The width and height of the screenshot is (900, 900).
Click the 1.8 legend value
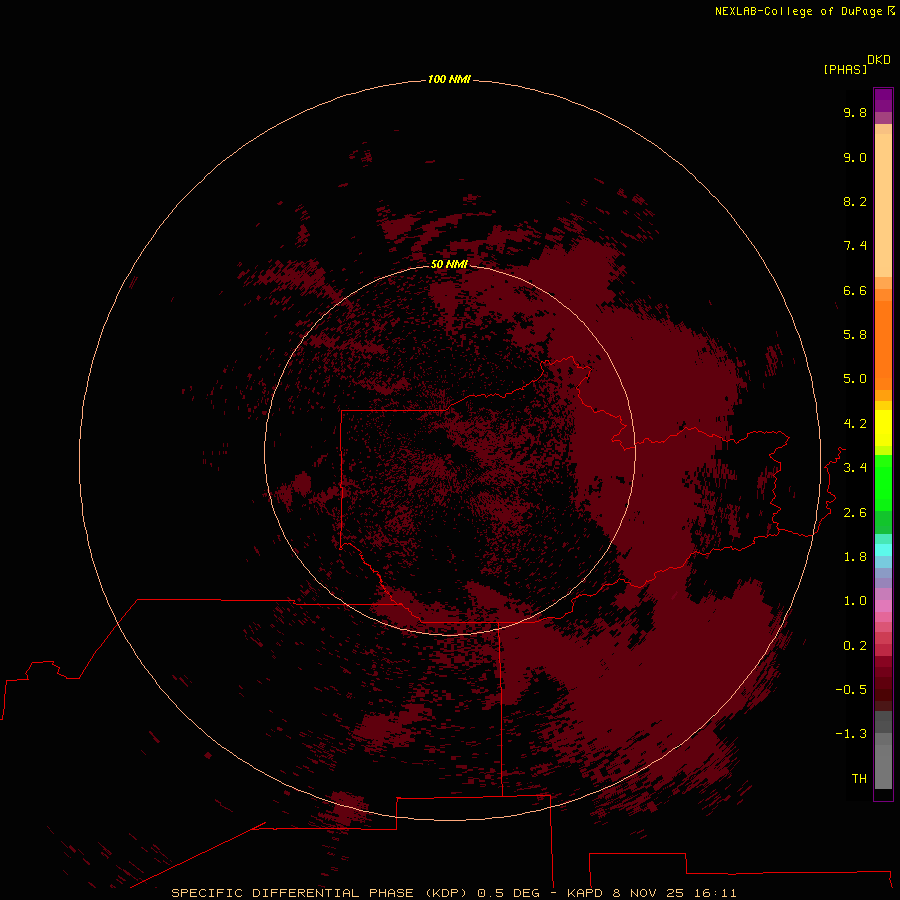855,557
